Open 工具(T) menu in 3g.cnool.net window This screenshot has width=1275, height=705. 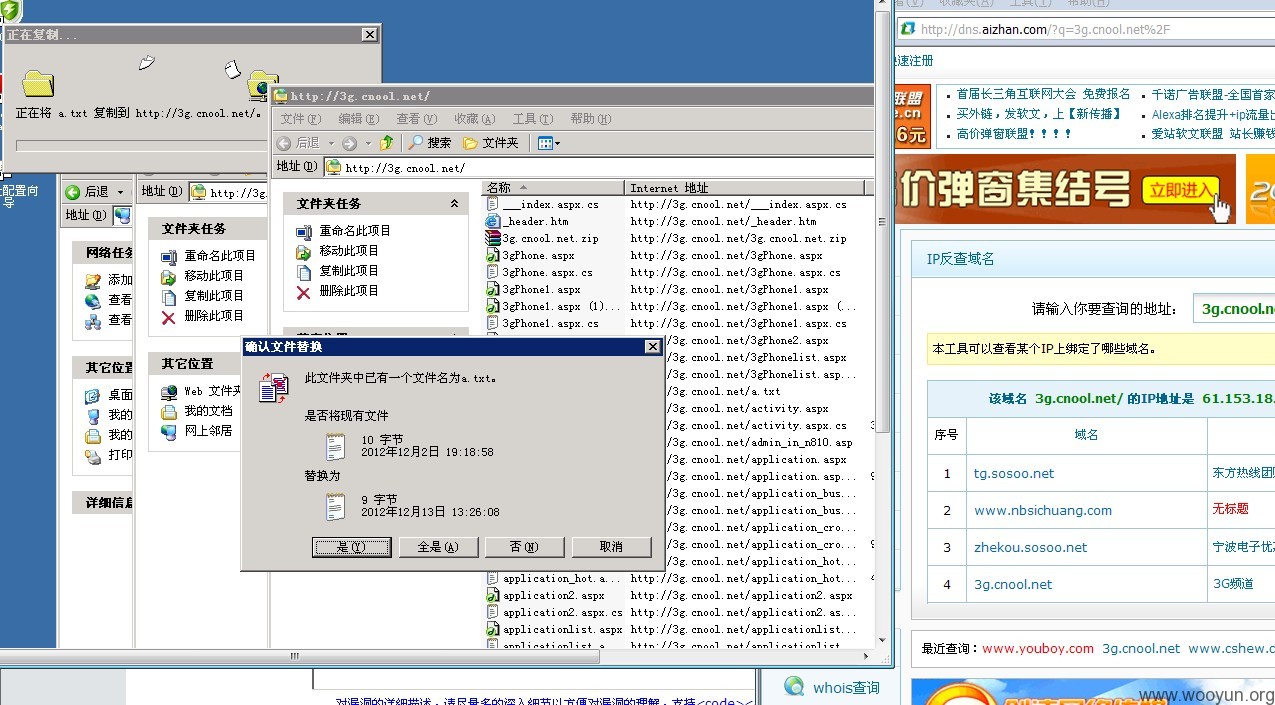tap(532, 119)
